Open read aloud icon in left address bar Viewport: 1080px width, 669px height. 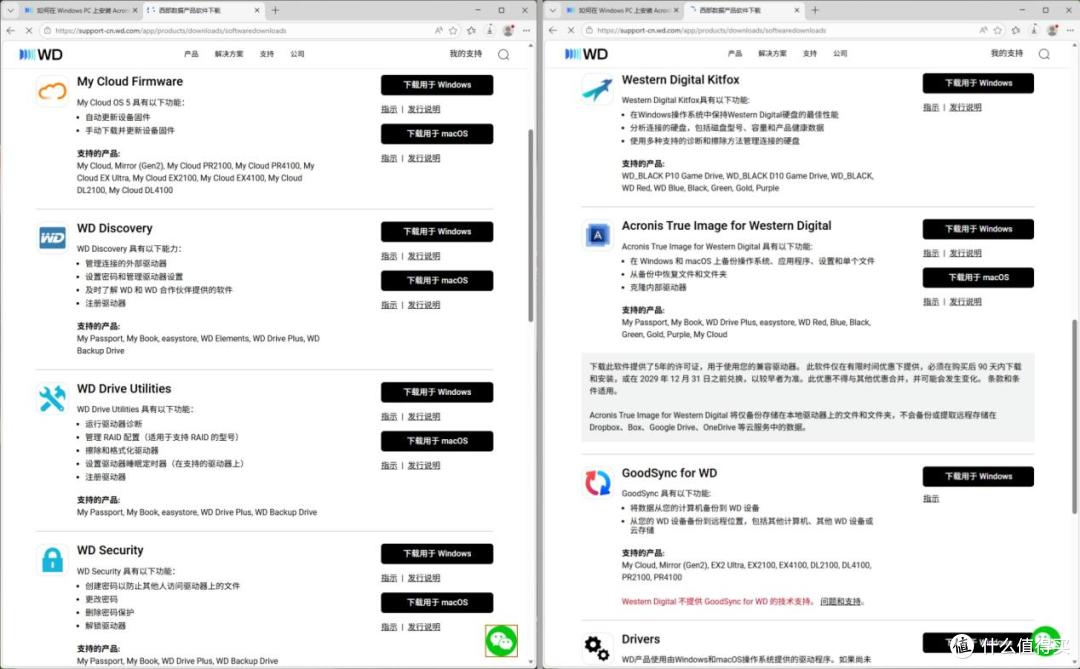click(x=438, y=30)
